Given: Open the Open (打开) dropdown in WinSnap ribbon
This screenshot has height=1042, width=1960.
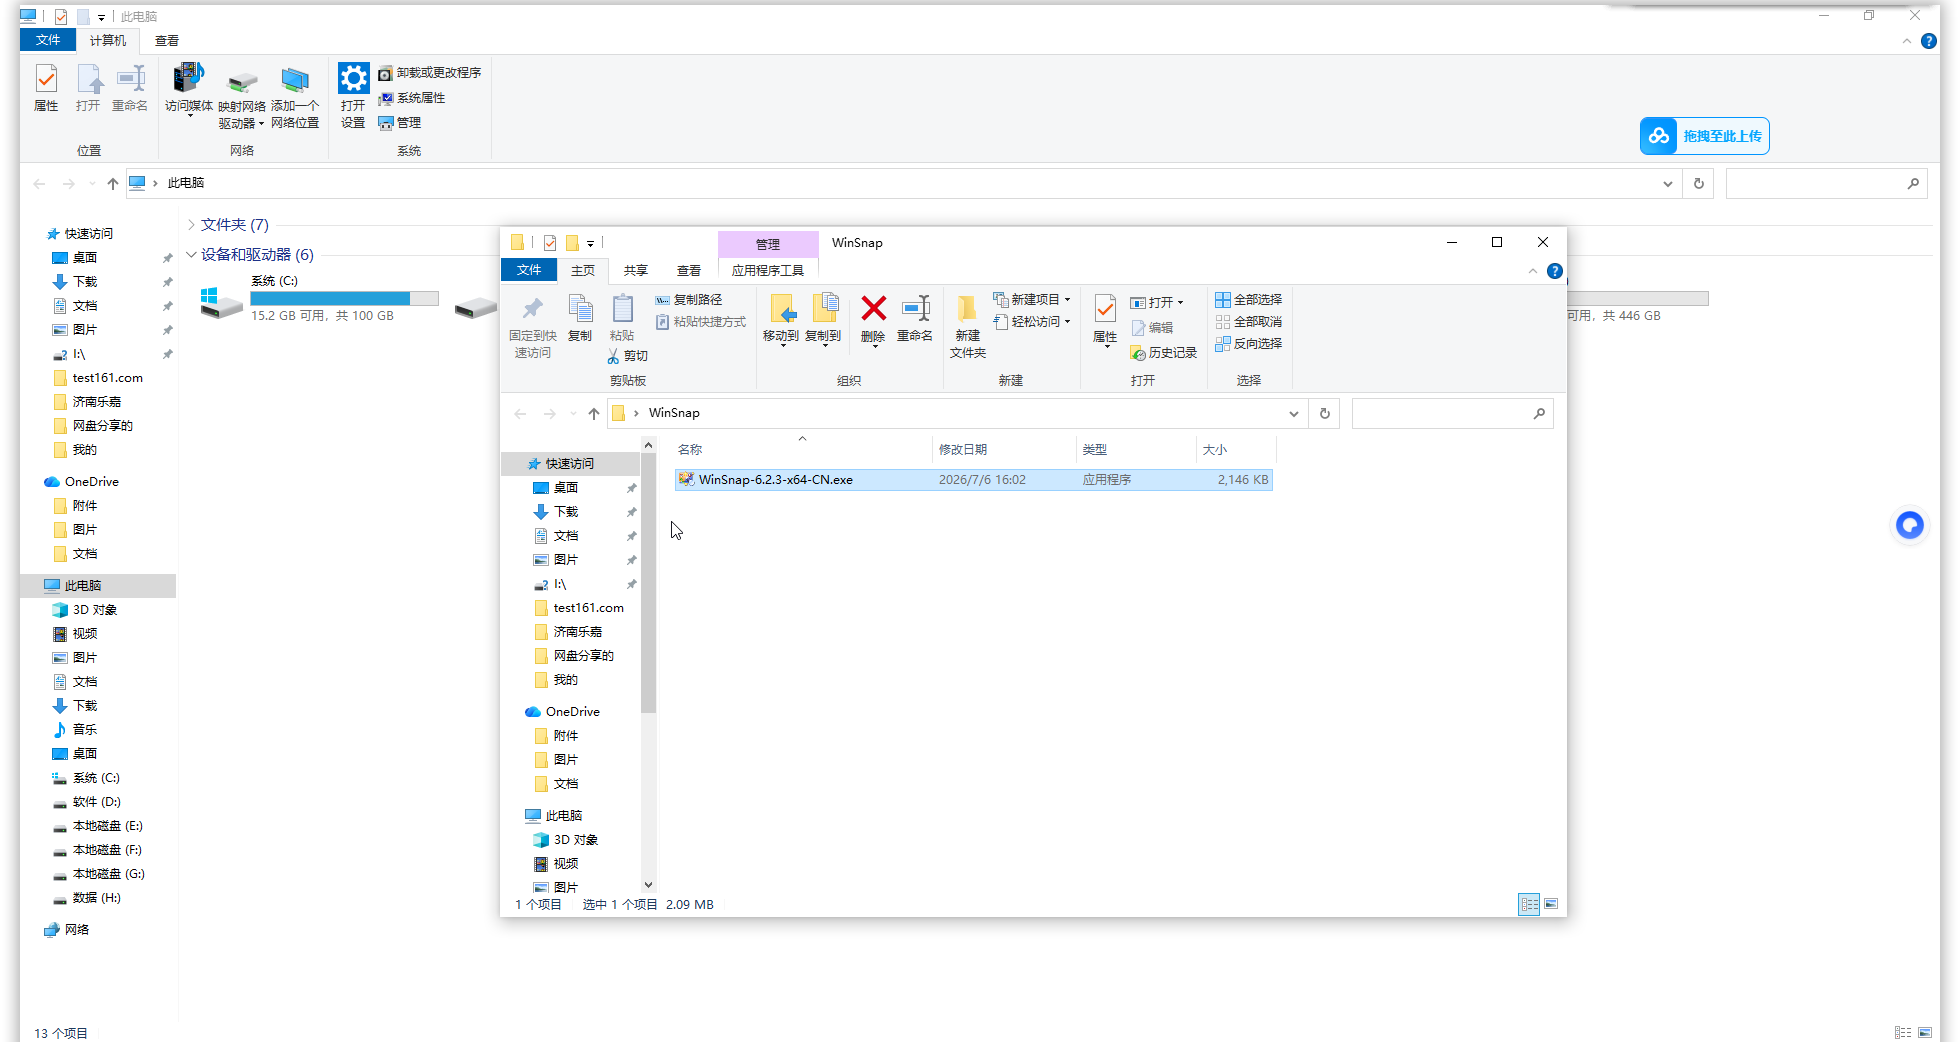Looking at the screenshot, I should click(x=1157, y=303).
